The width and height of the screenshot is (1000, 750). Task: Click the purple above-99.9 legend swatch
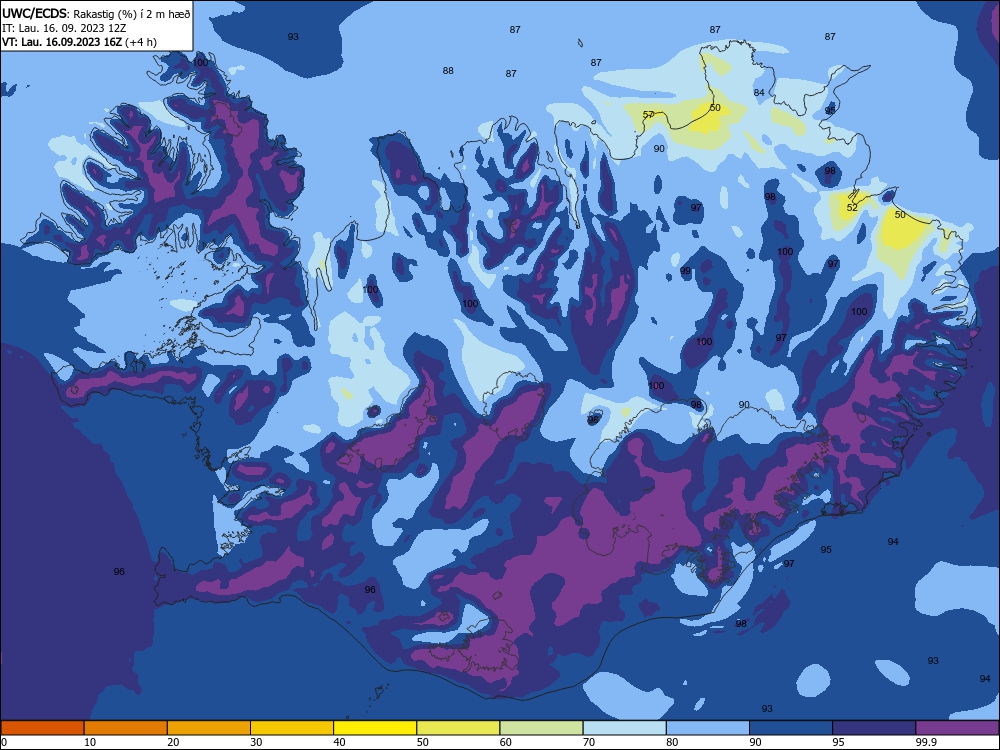(x=957, y=728)
